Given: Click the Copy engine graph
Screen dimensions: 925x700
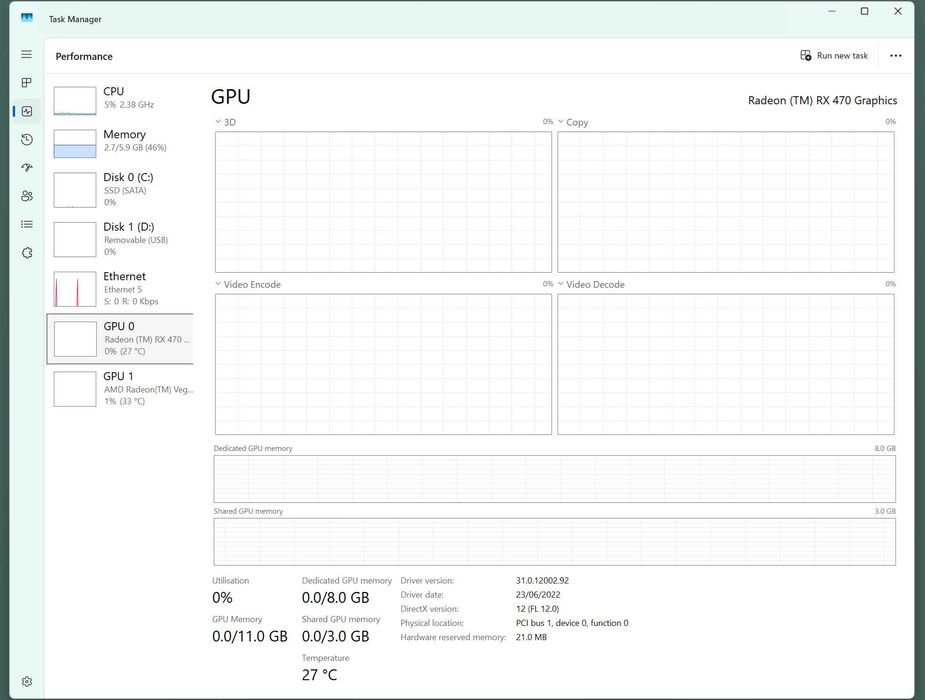Looking at the screenshot, I should 726,202.
